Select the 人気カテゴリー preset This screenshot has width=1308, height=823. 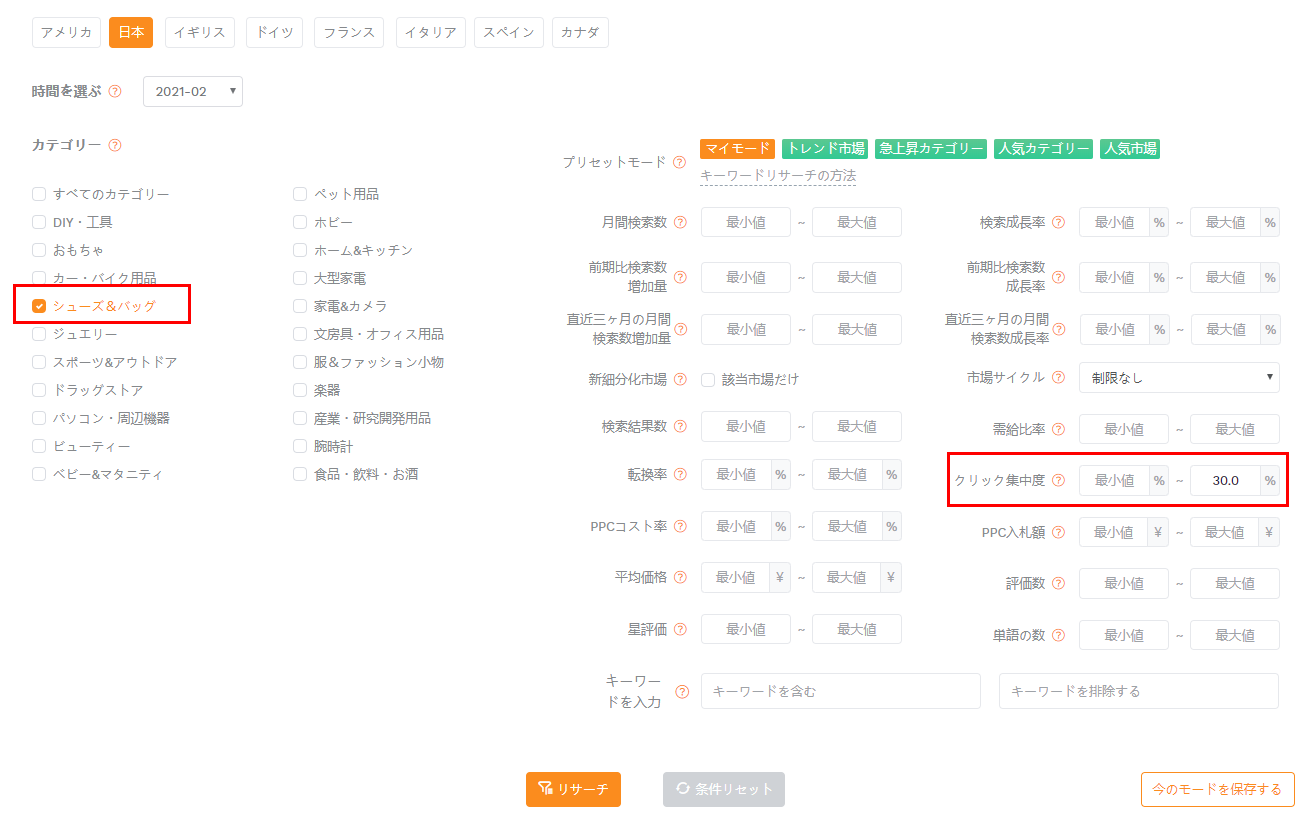[x=1043, y=149]
